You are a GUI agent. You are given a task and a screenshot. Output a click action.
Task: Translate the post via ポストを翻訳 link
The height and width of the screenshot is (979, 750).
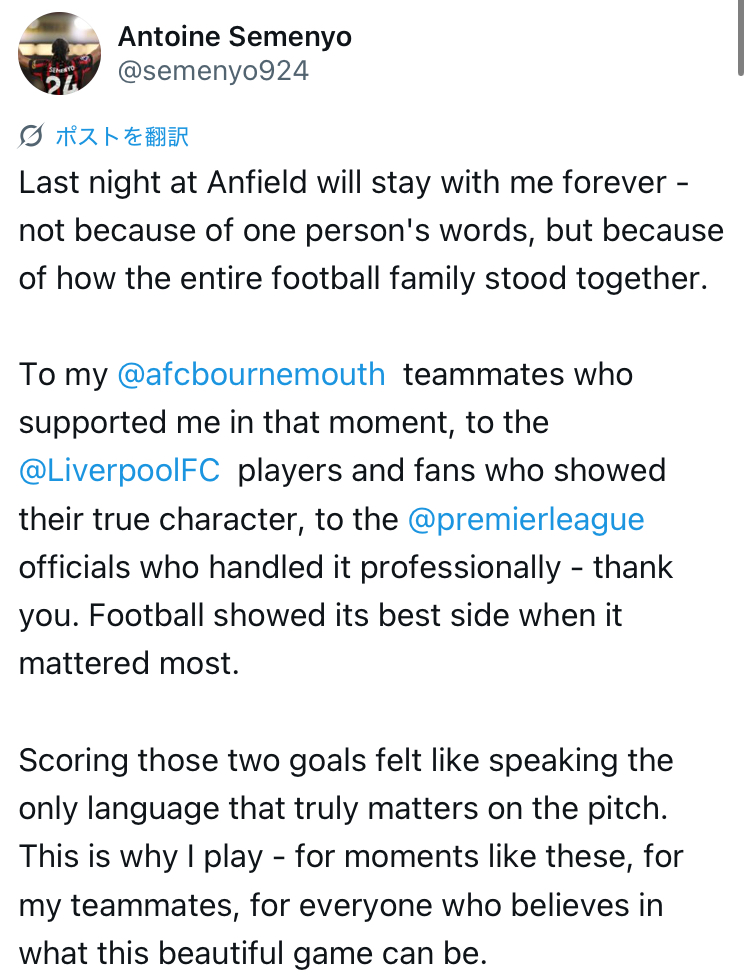click(x=122, y=137)
